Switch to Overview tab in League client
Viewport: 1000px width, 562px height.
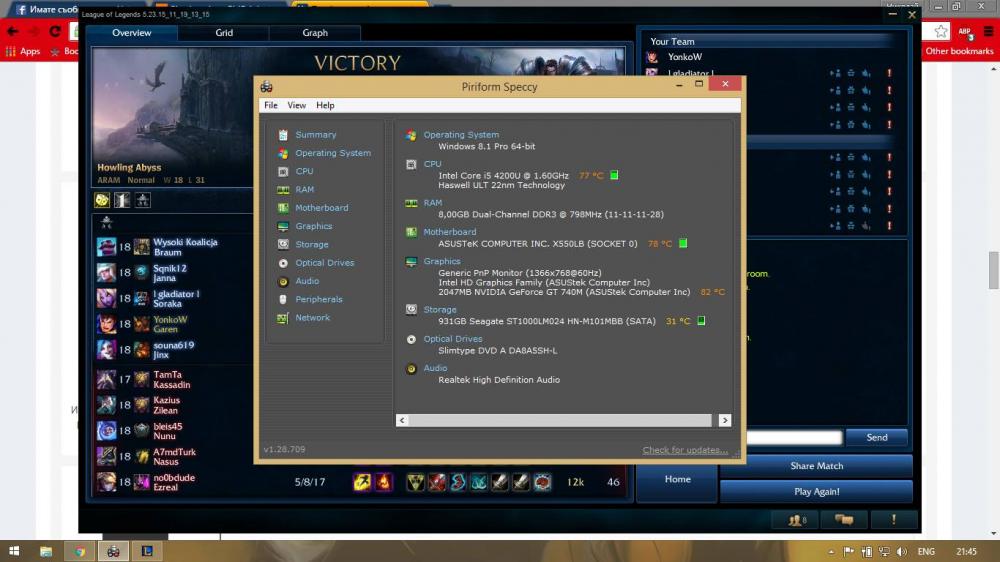(x=132, y=33)
